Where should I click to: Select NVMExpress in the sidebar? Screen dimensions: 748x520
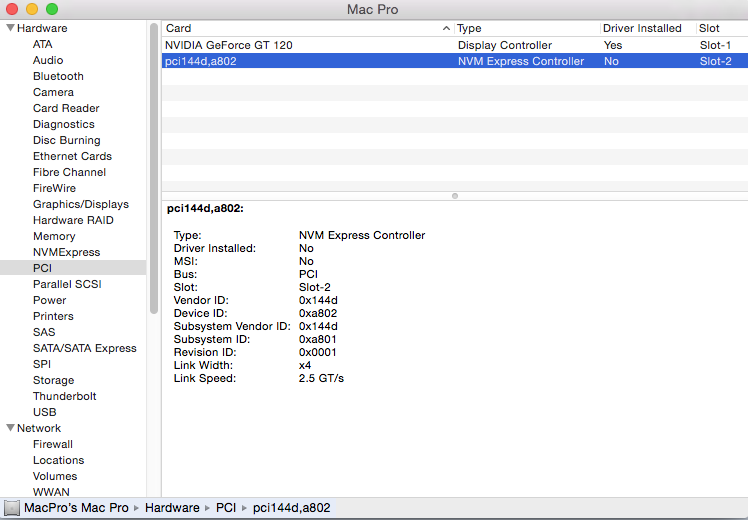66,252
